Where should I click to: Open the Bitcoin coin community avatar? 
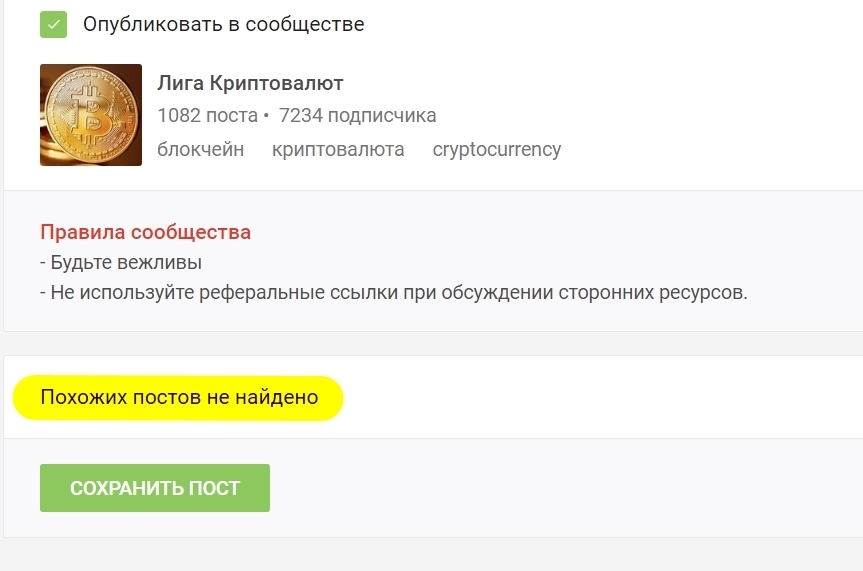point(91,115)
